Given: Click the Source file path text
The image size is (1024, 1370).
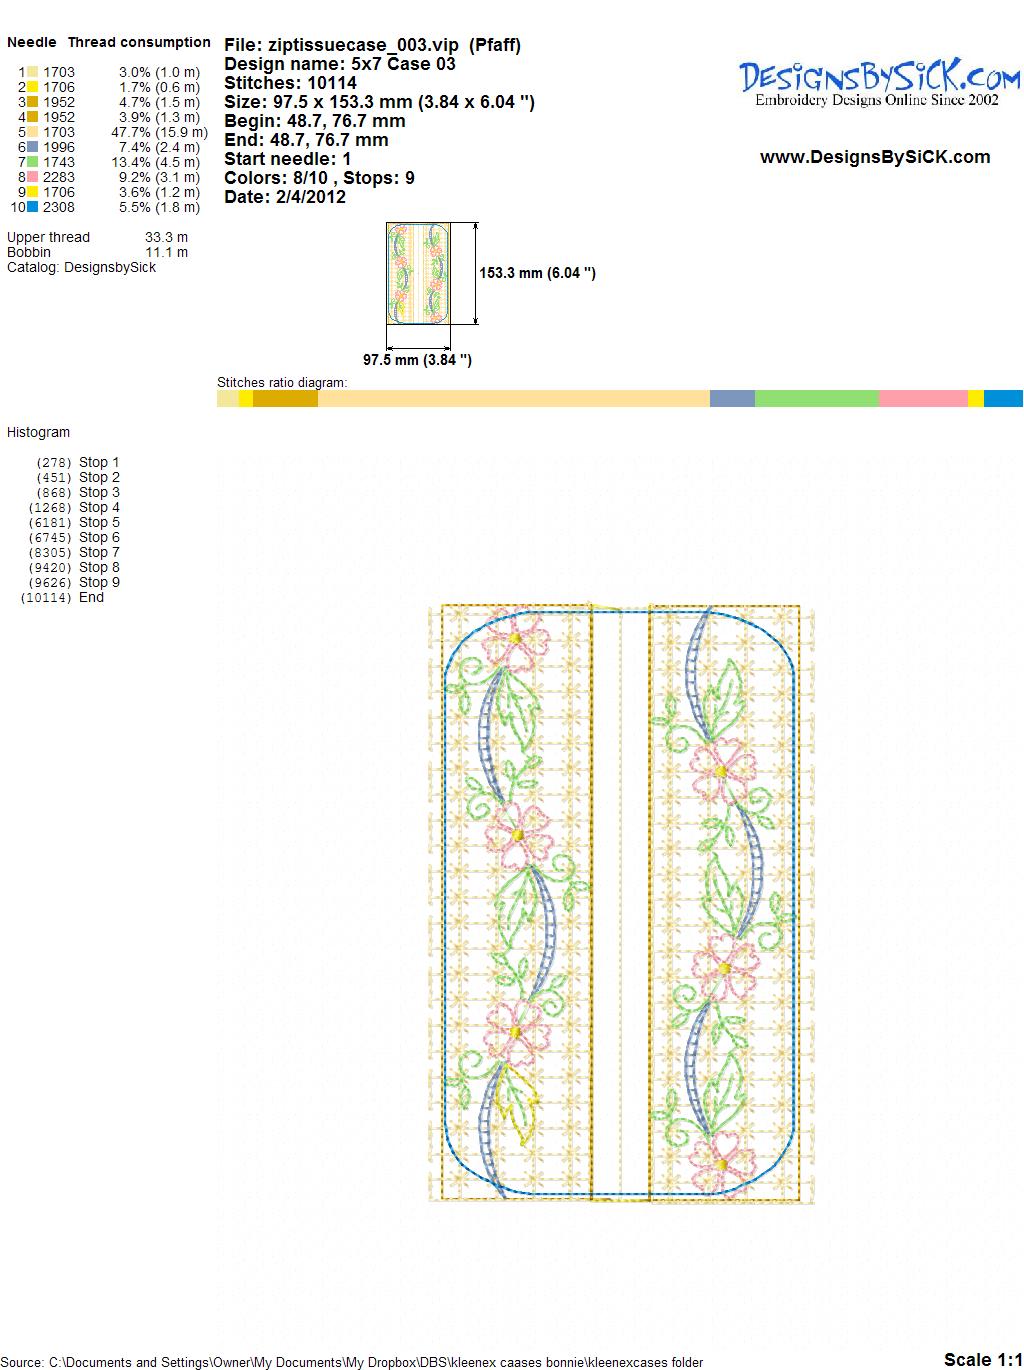Looking at the screenshot, I should [352, 1362].
